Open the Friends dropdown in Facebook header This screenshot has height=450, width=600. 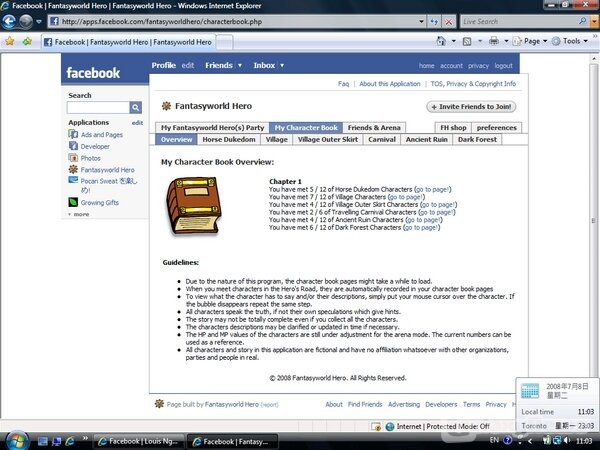[x=239, y=65]
